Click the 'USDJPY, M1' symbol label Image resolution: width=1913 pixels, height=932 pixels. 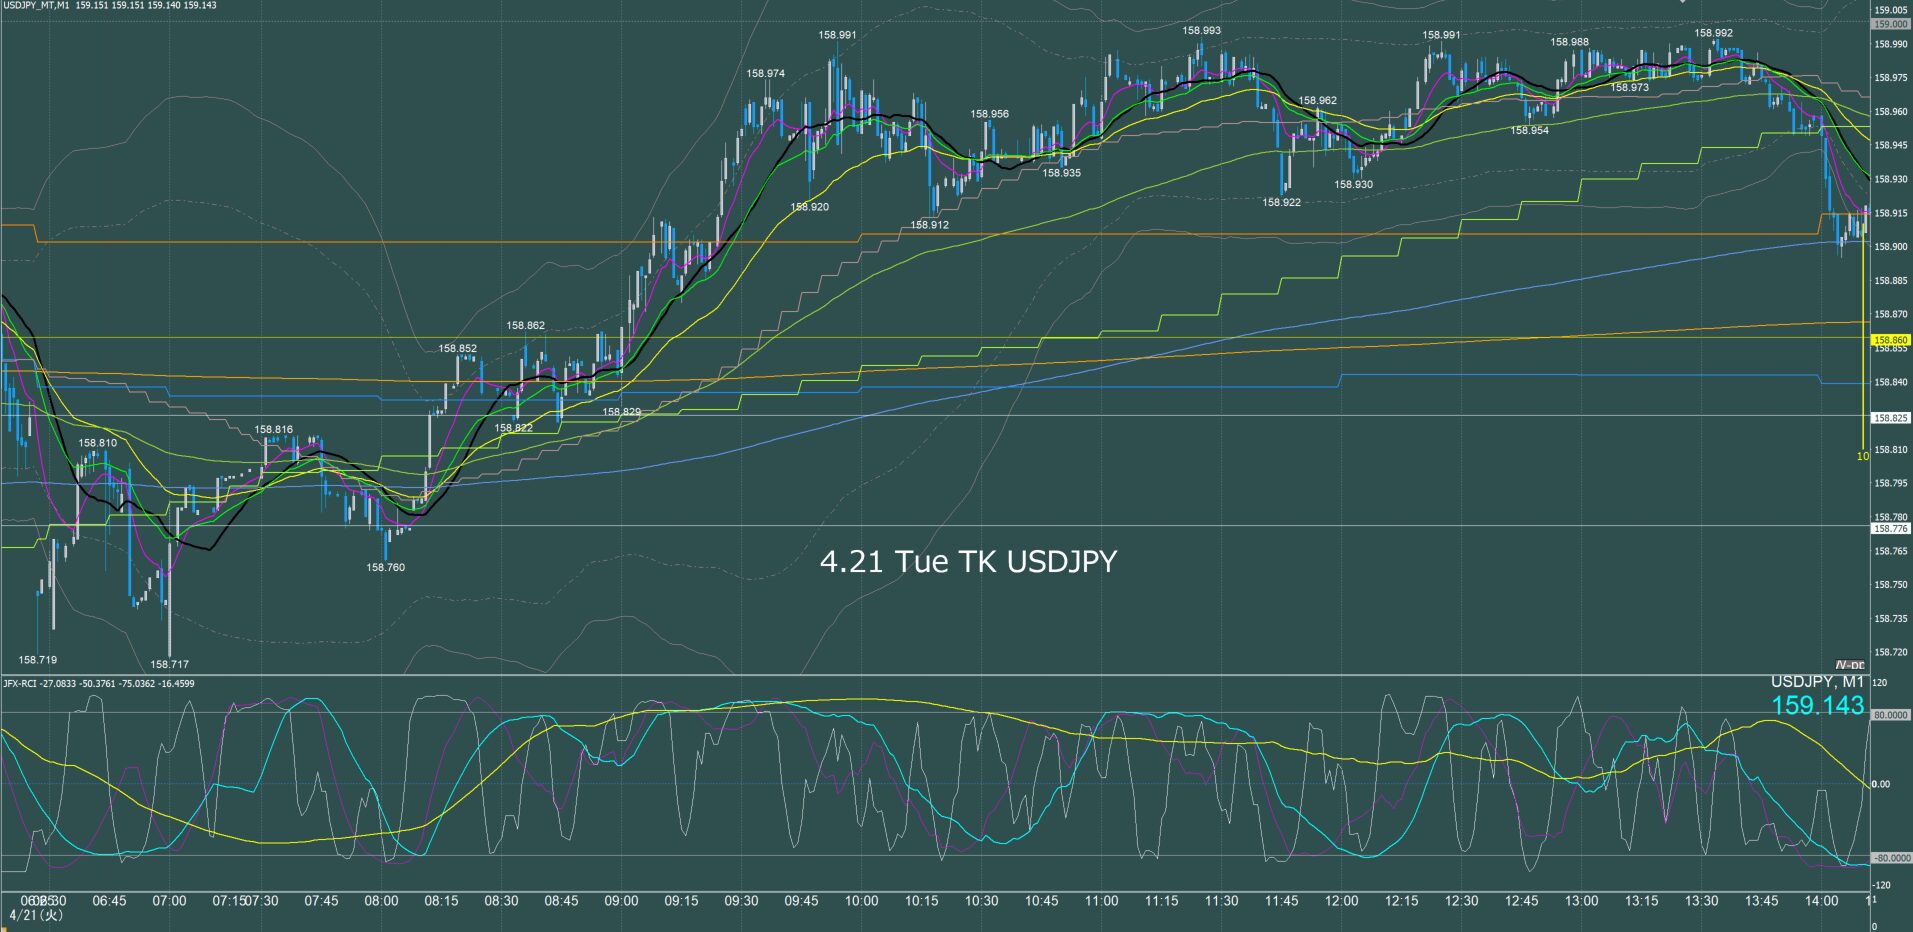[x=1817, y=683]
